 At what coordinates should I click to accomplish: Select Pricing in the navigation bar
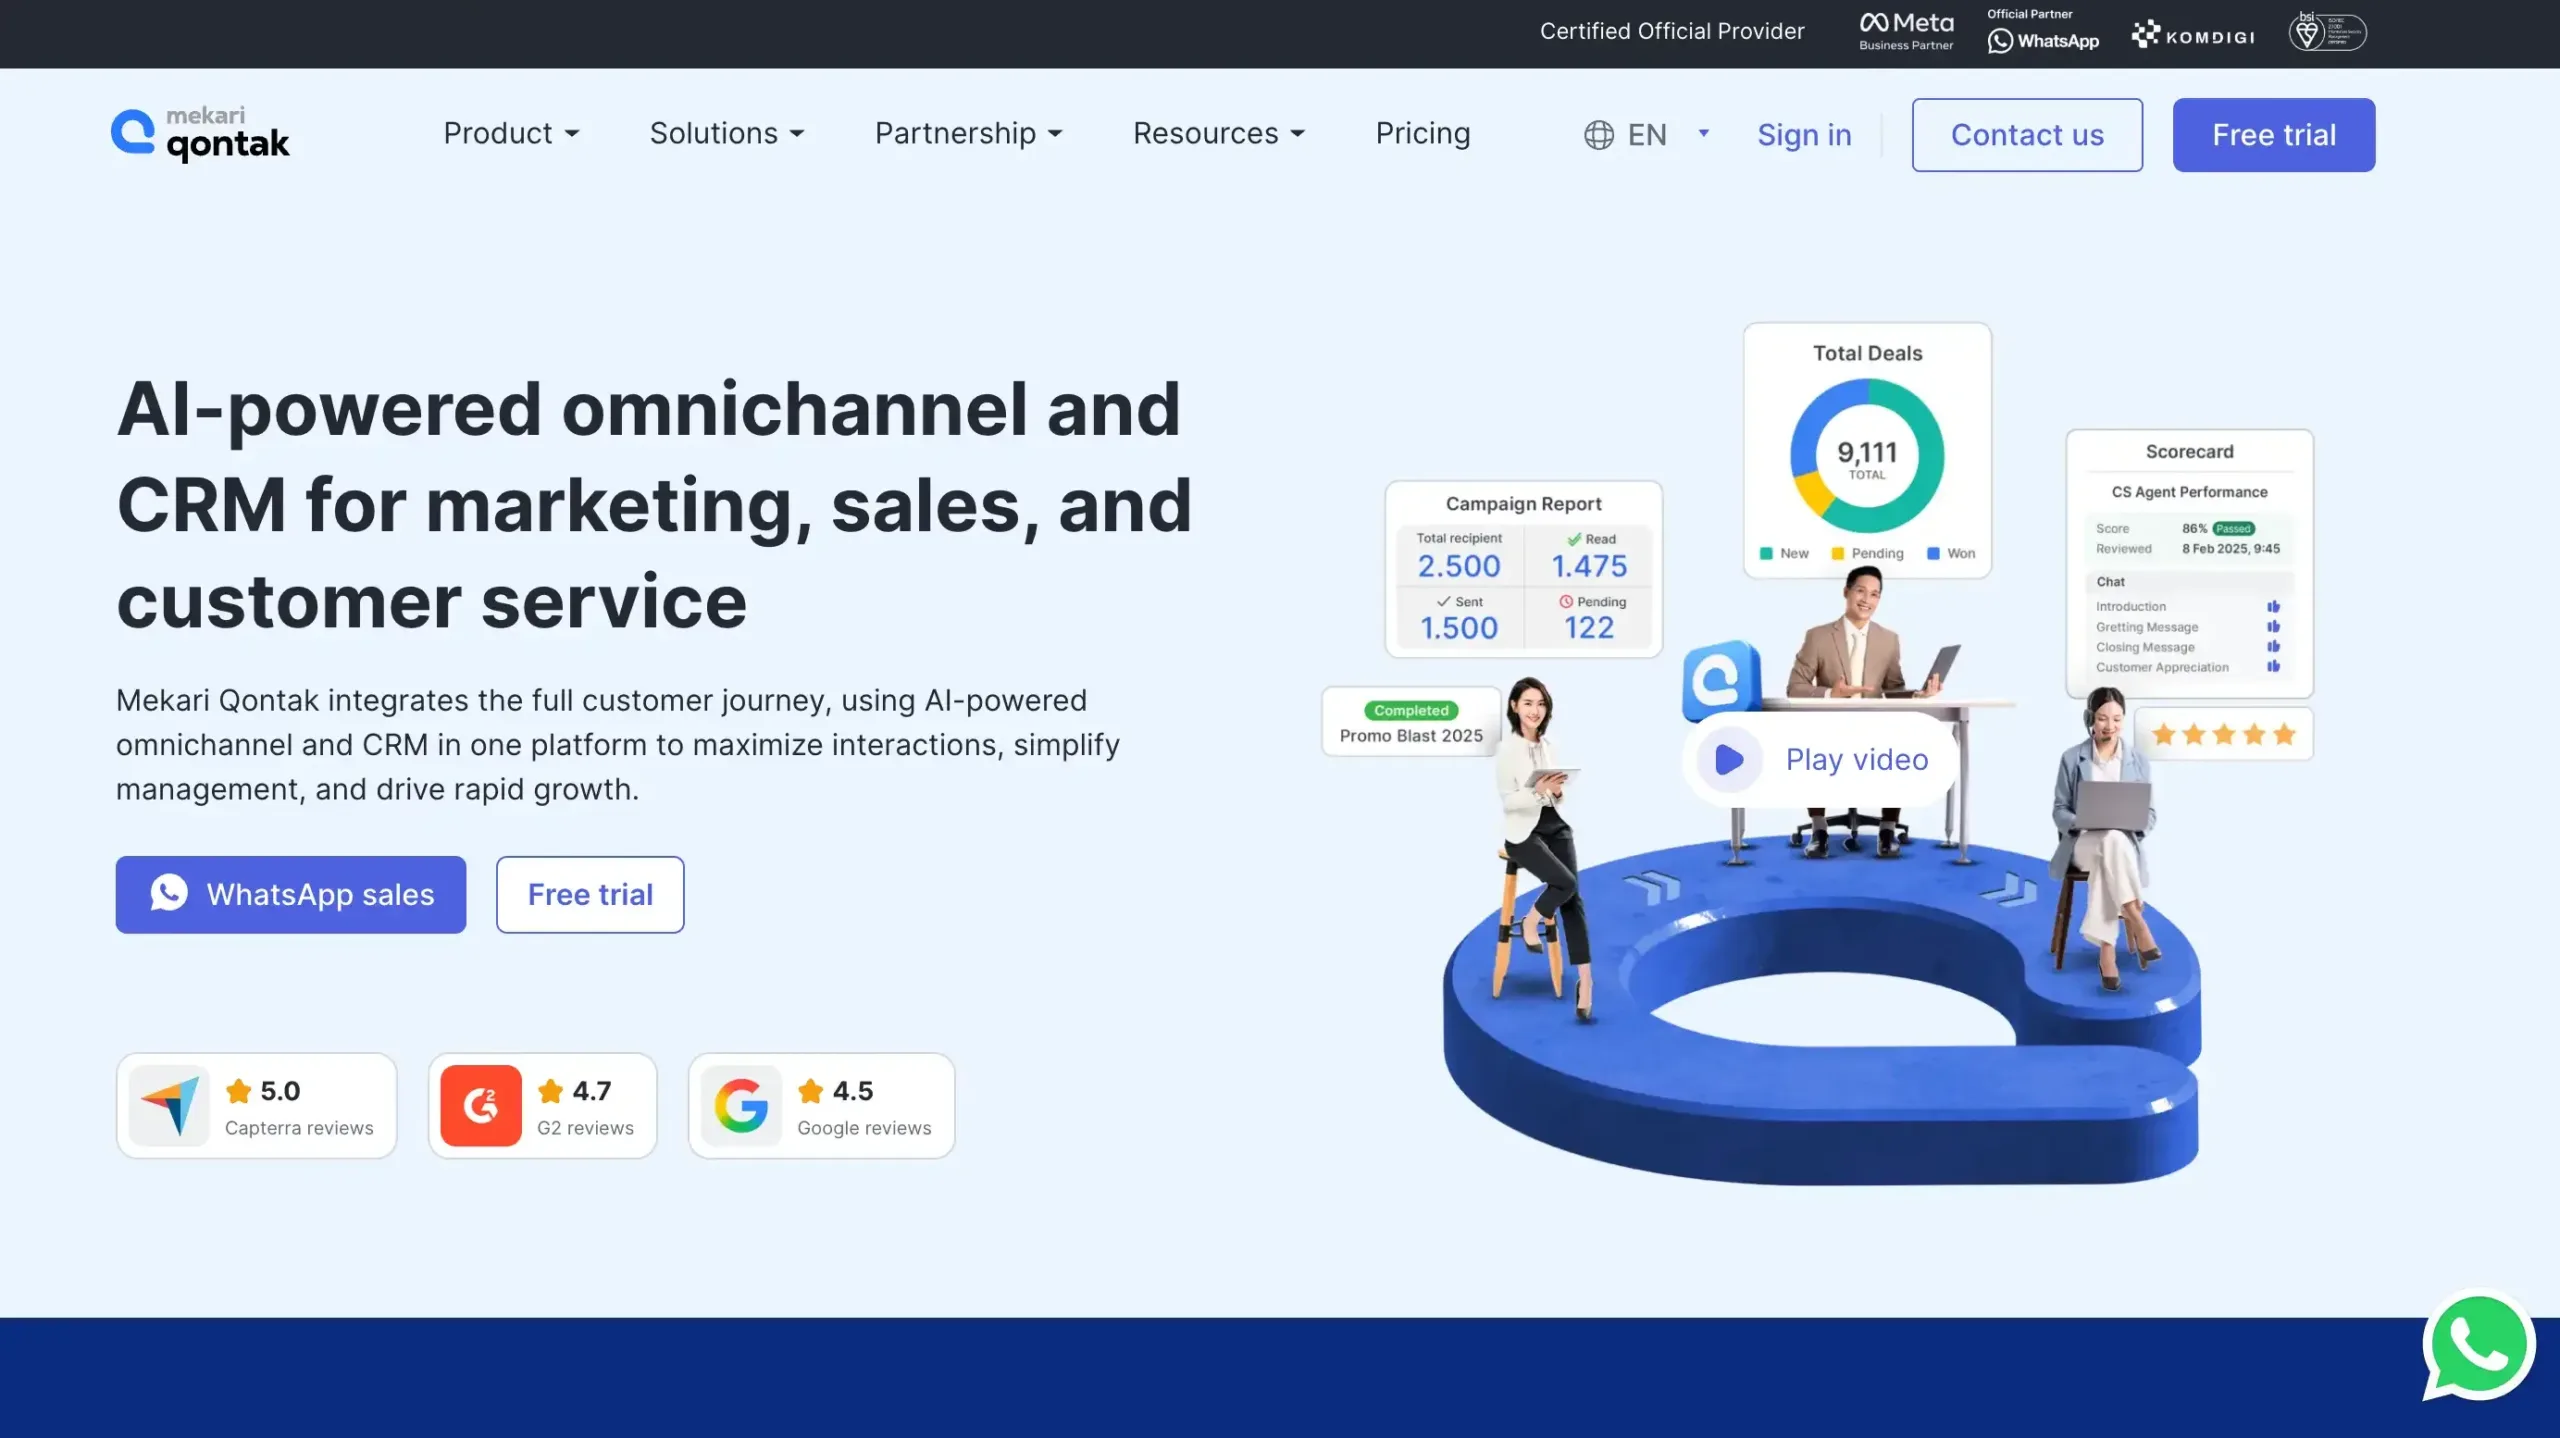[1423, 134]
